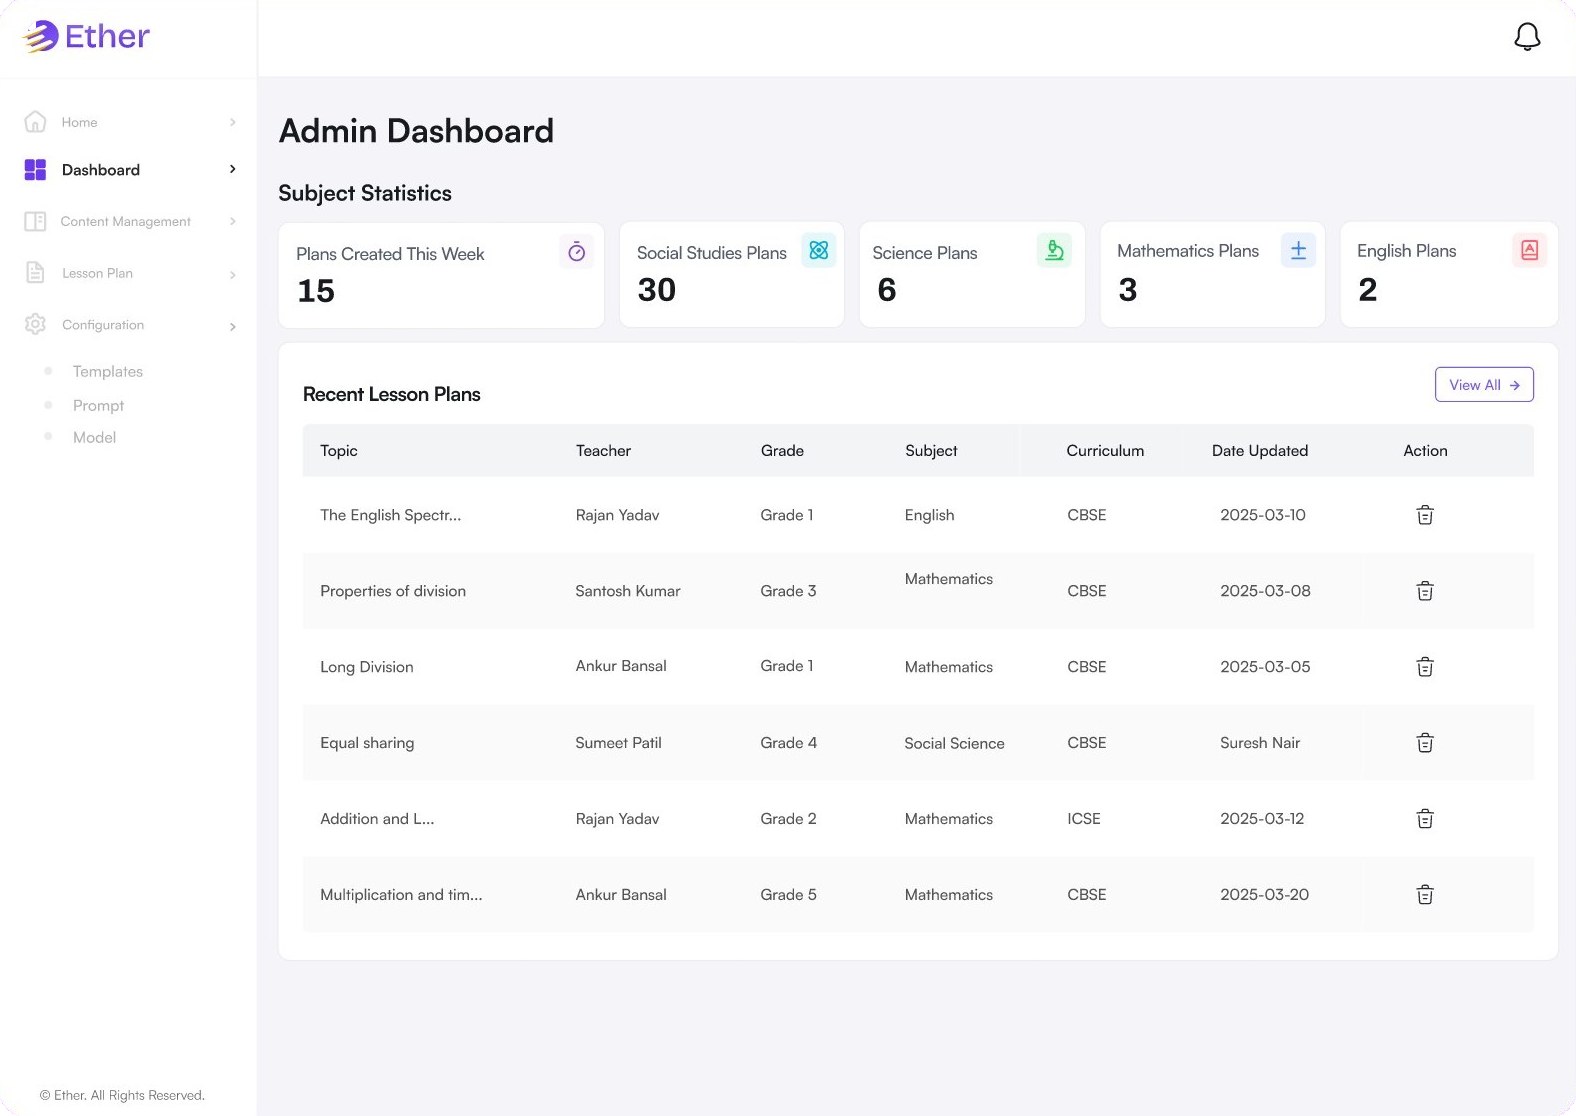Screen dimensions: 1576x1116
Task: Click the Suresh Nair cell
Action: click(1260, 743)
